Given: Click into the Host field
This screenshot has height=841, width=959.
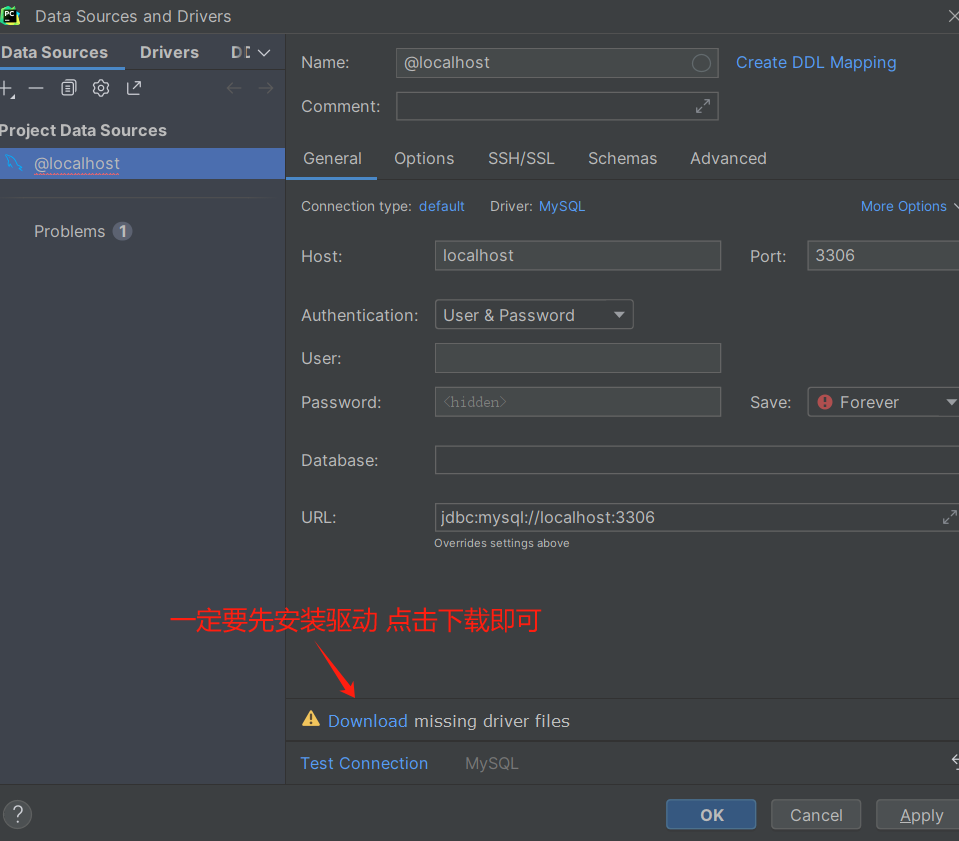Looking at the screenshot, I should click(577, 256).
